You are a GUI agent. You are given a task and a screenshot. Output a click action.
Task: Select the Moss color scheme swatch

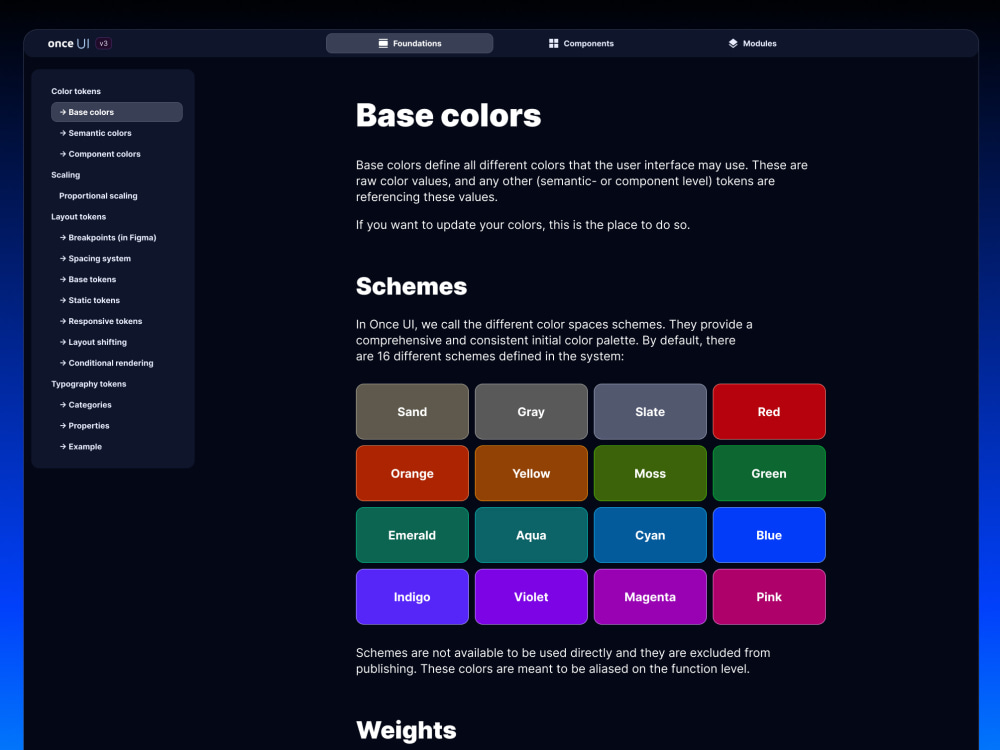[650, 473]
